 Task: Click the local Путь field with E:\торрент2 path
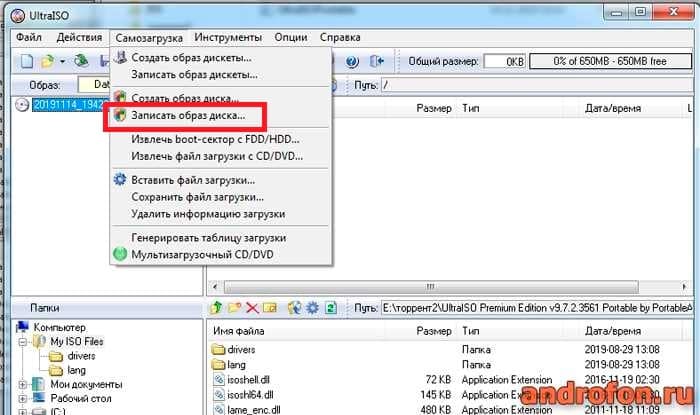point(537,308)
